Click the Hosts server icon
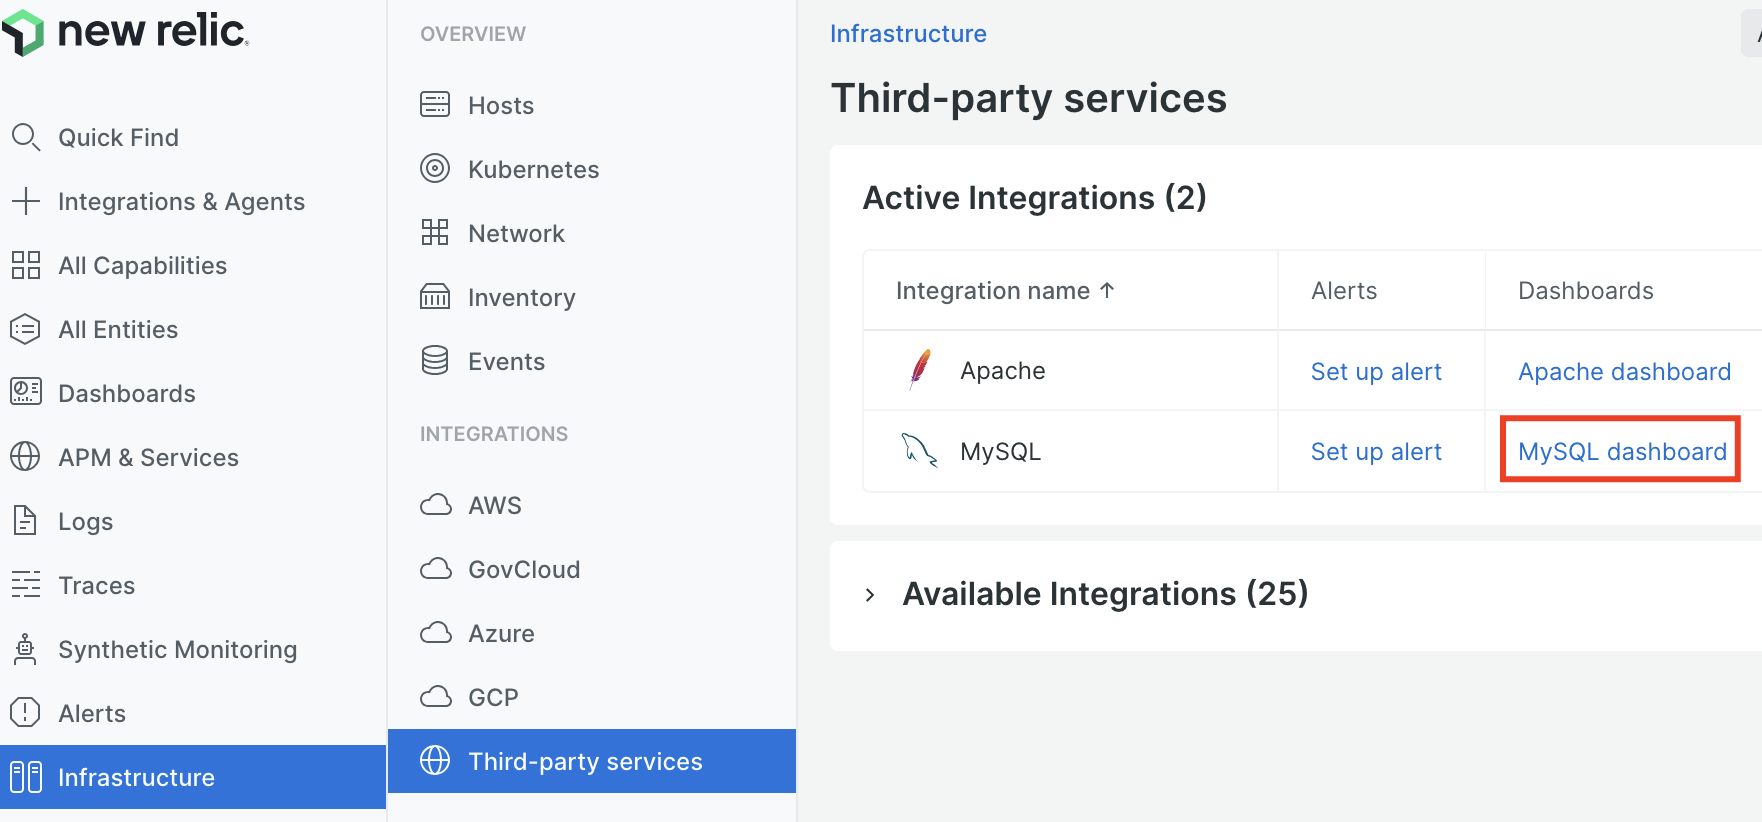The width and height of the screenshot is (1762, 822). (435, 104)
